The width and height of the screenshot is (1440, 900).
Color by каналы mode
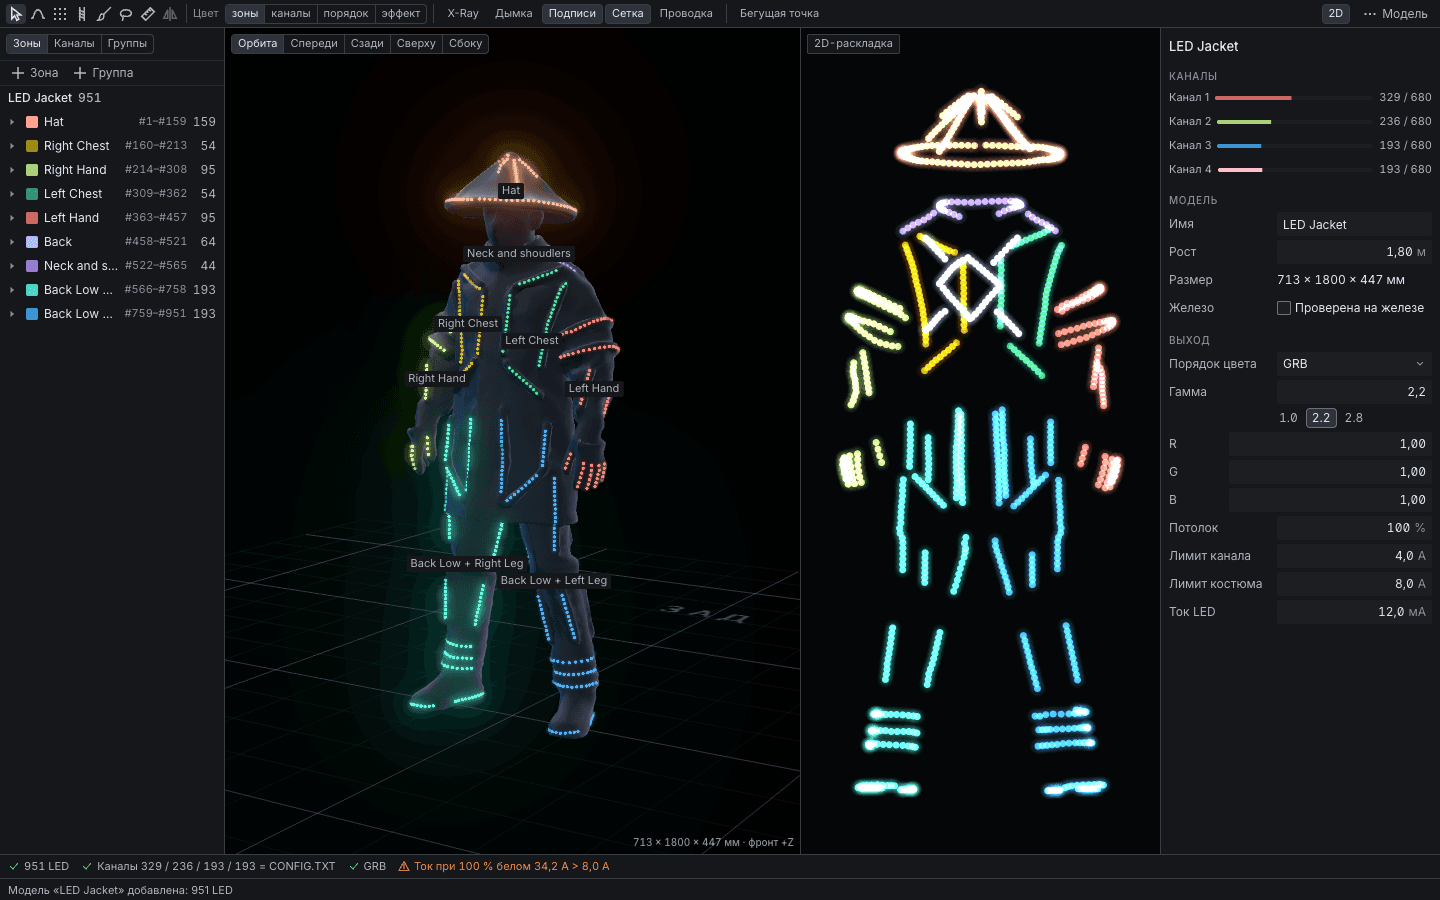pyautogui.click(x=291, y=14)
